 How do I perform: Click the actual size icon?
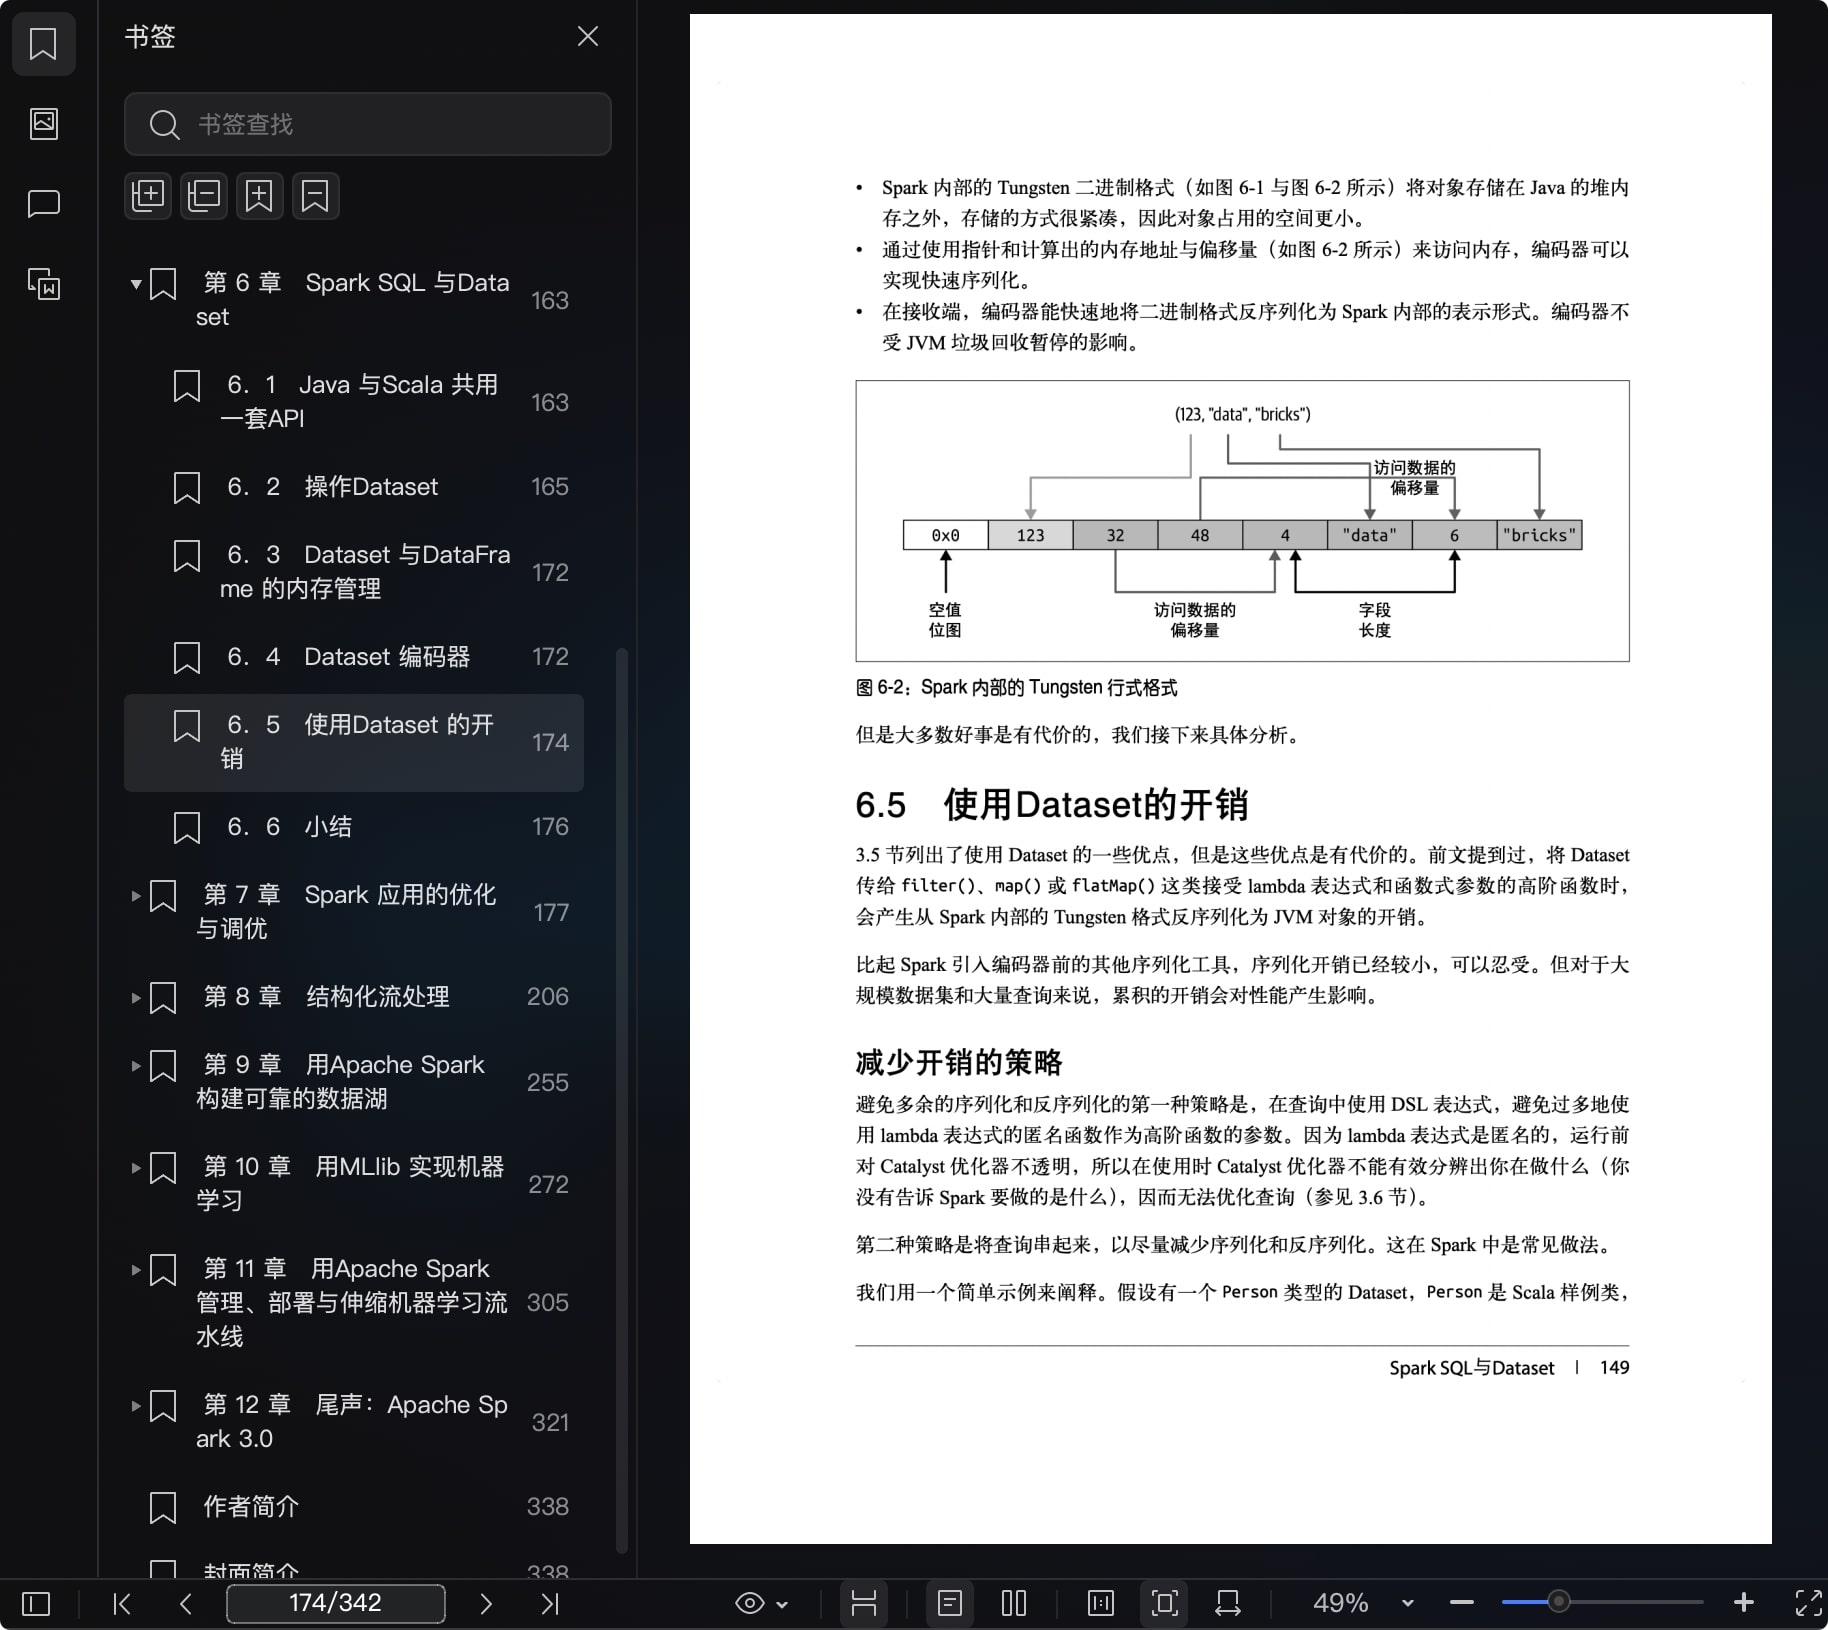coord(1101,1604)
